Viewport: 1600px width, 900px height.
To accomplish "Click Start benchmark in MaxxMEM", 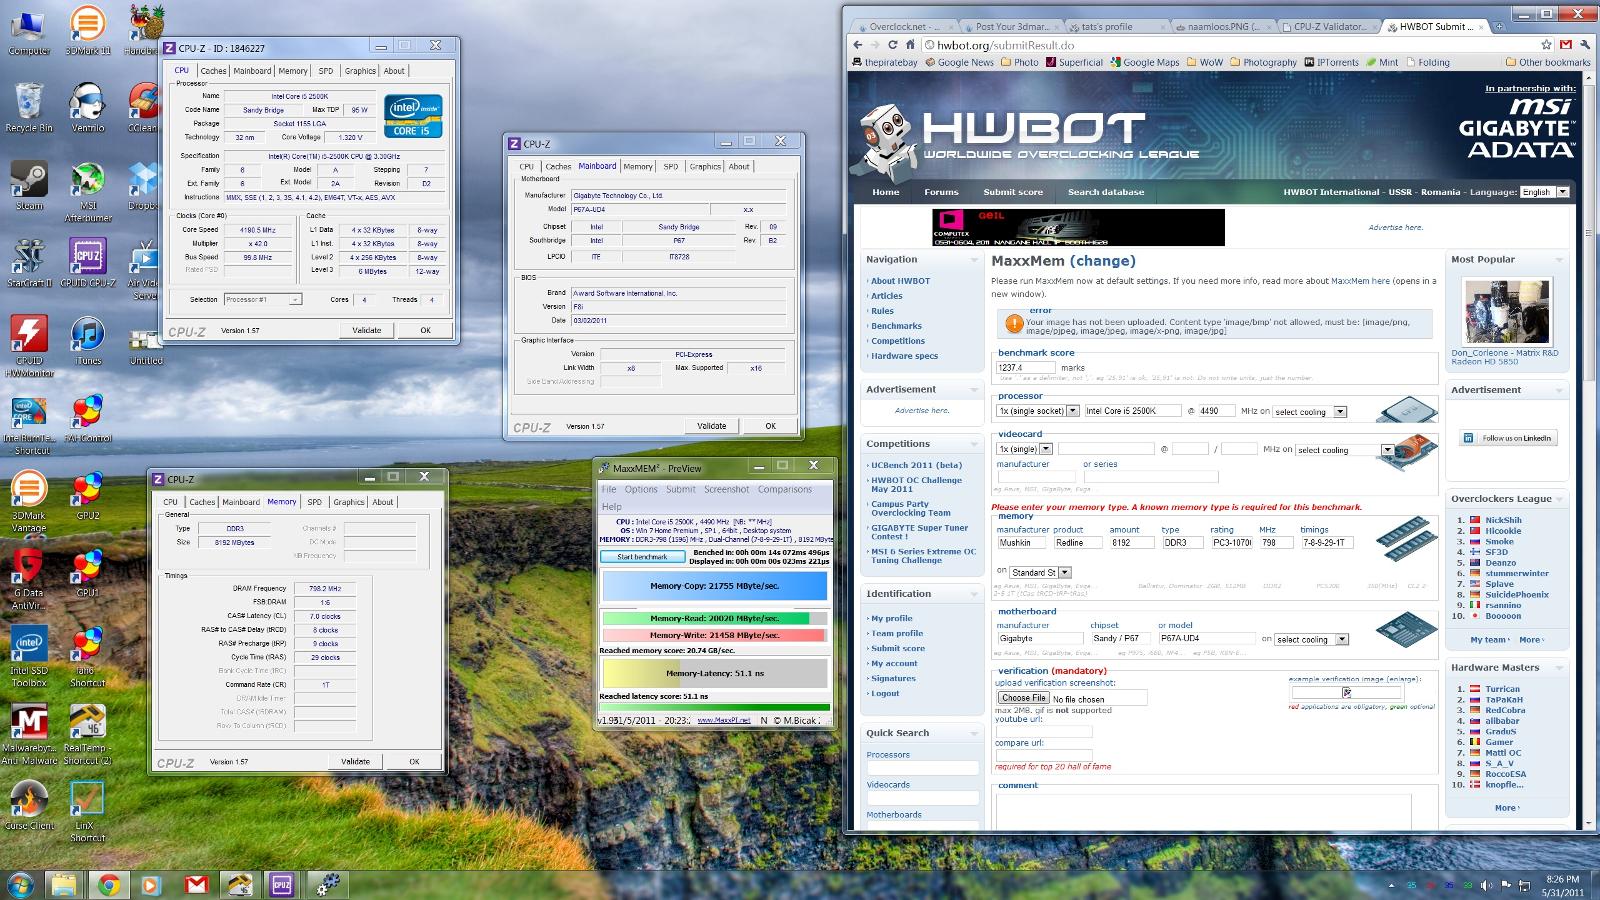I will [642, 557].
